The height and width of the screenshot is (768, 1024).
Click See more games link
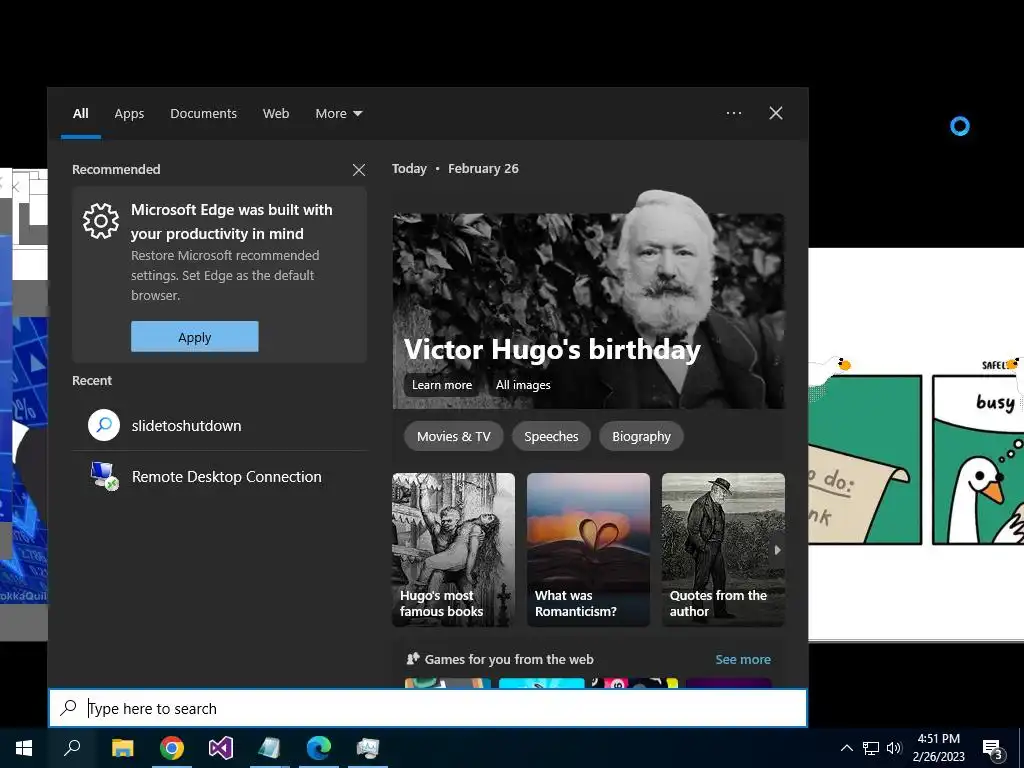743,660
